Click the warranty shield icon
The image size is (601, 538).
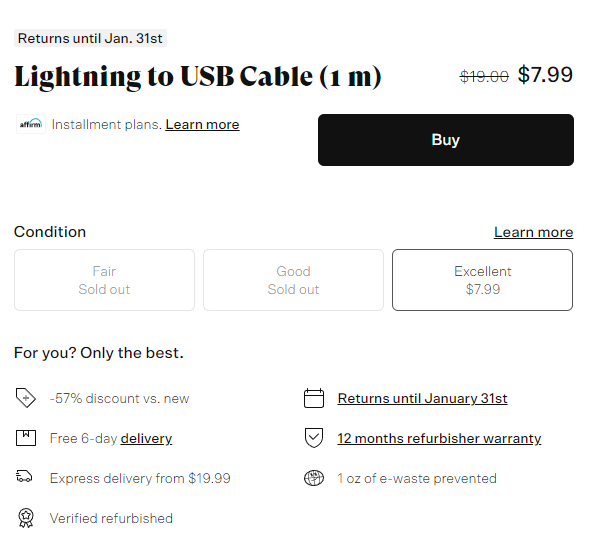[x=314, y=438]
